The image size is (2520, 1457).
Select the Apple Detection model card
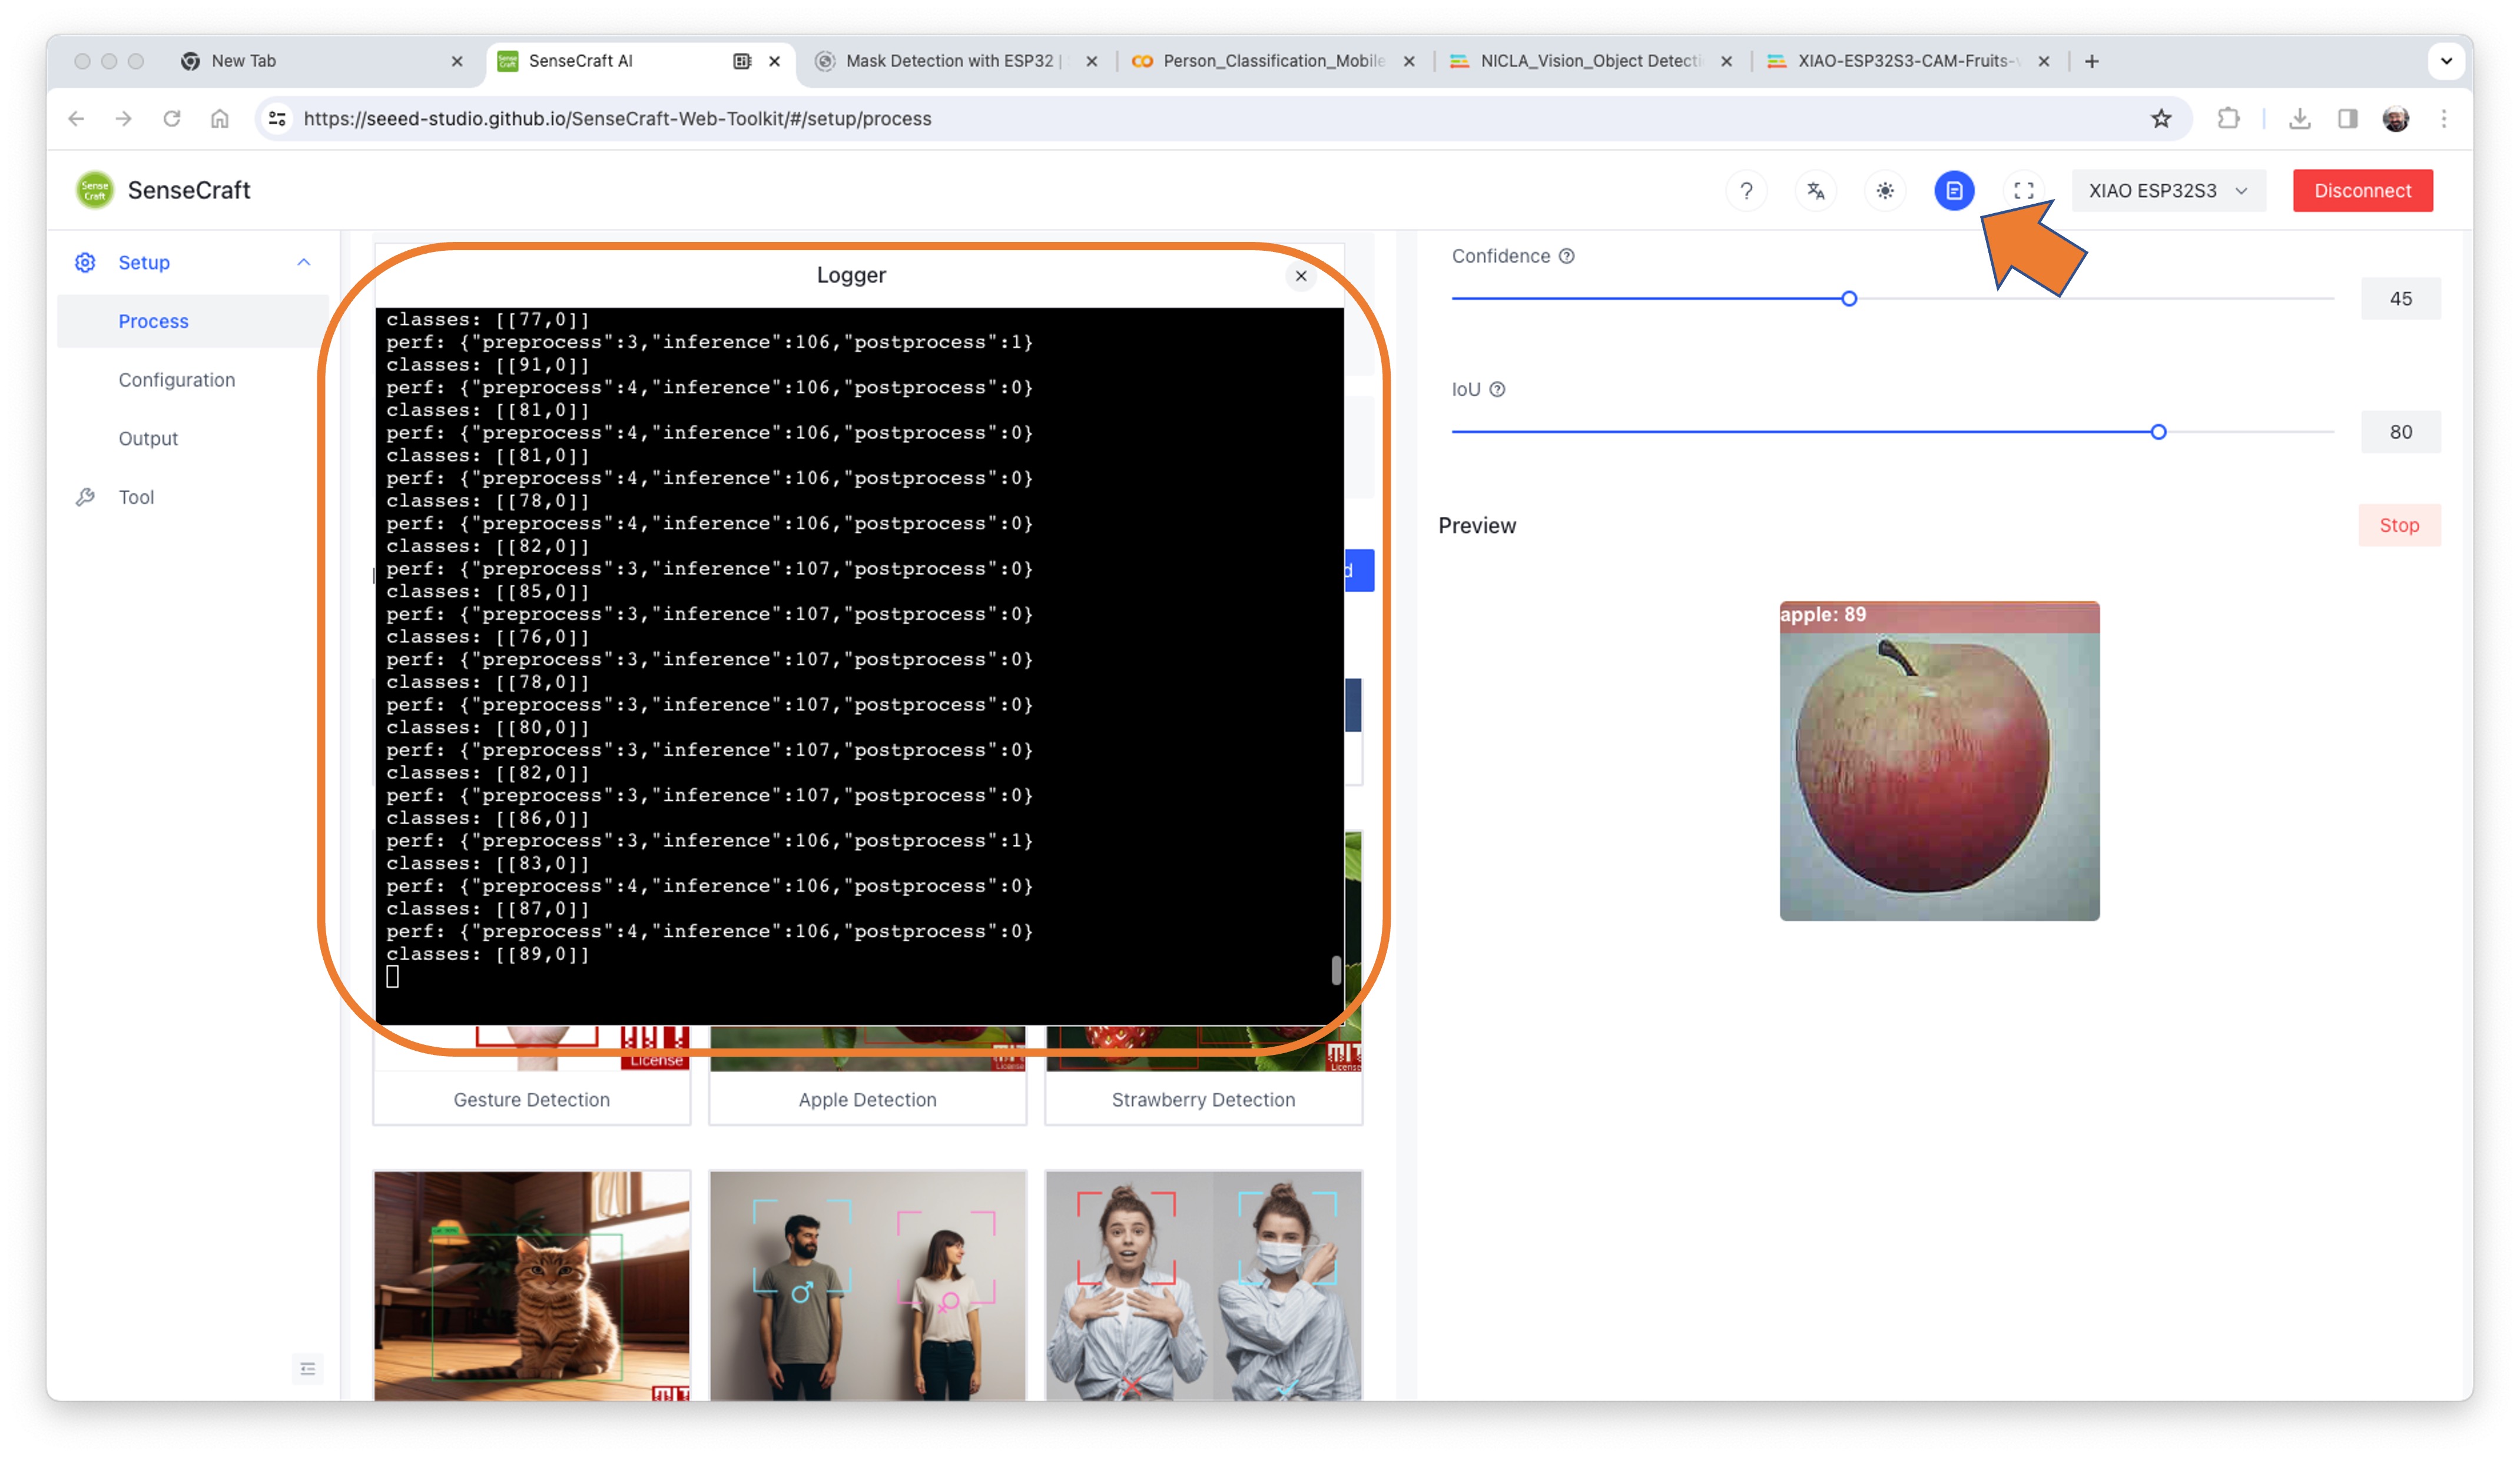tap(867, 1075)
